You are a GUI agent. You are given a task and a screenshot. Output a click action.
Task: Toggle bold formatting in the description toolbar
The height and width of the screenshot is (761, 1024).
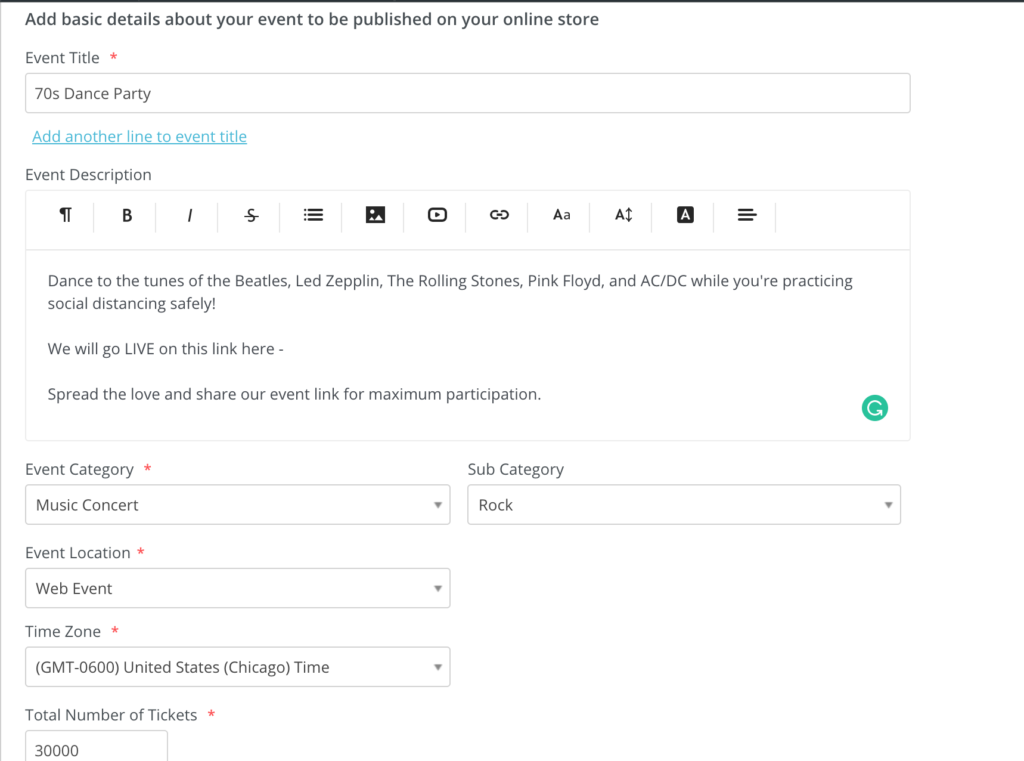tap(125, 215)
